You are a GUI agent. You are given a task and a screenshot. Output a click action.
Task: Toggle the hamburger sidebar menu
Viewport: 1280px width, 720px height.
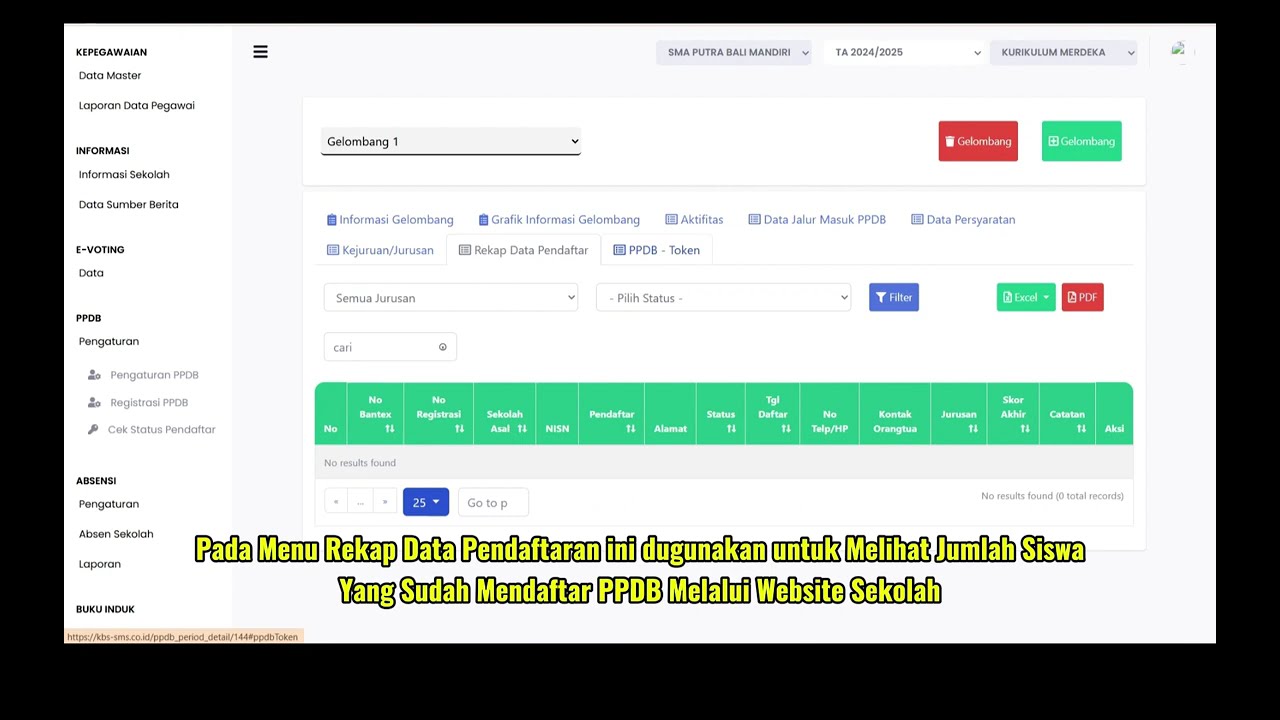[260, 52]
